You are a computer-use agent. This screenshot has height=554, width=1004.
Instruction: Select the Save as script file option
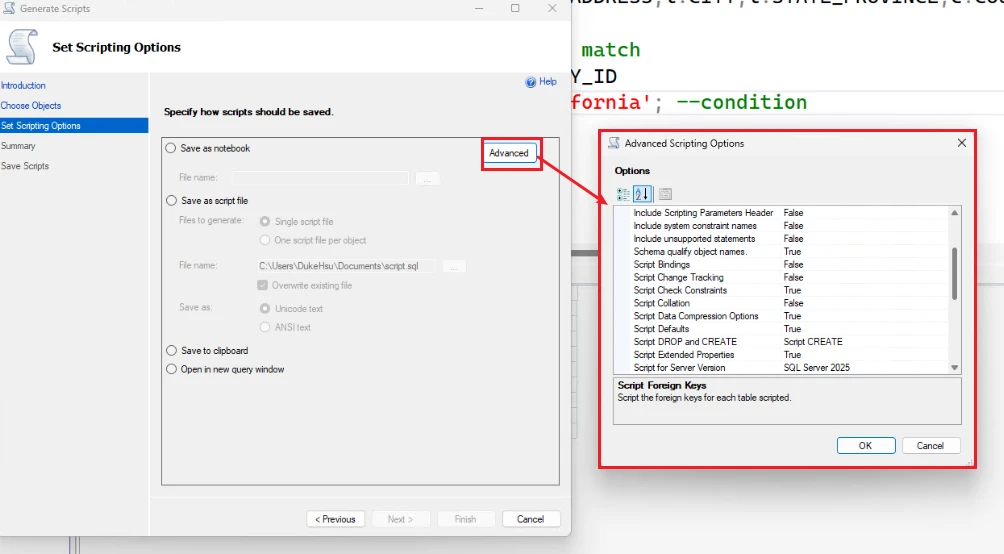tap(170, 201)
